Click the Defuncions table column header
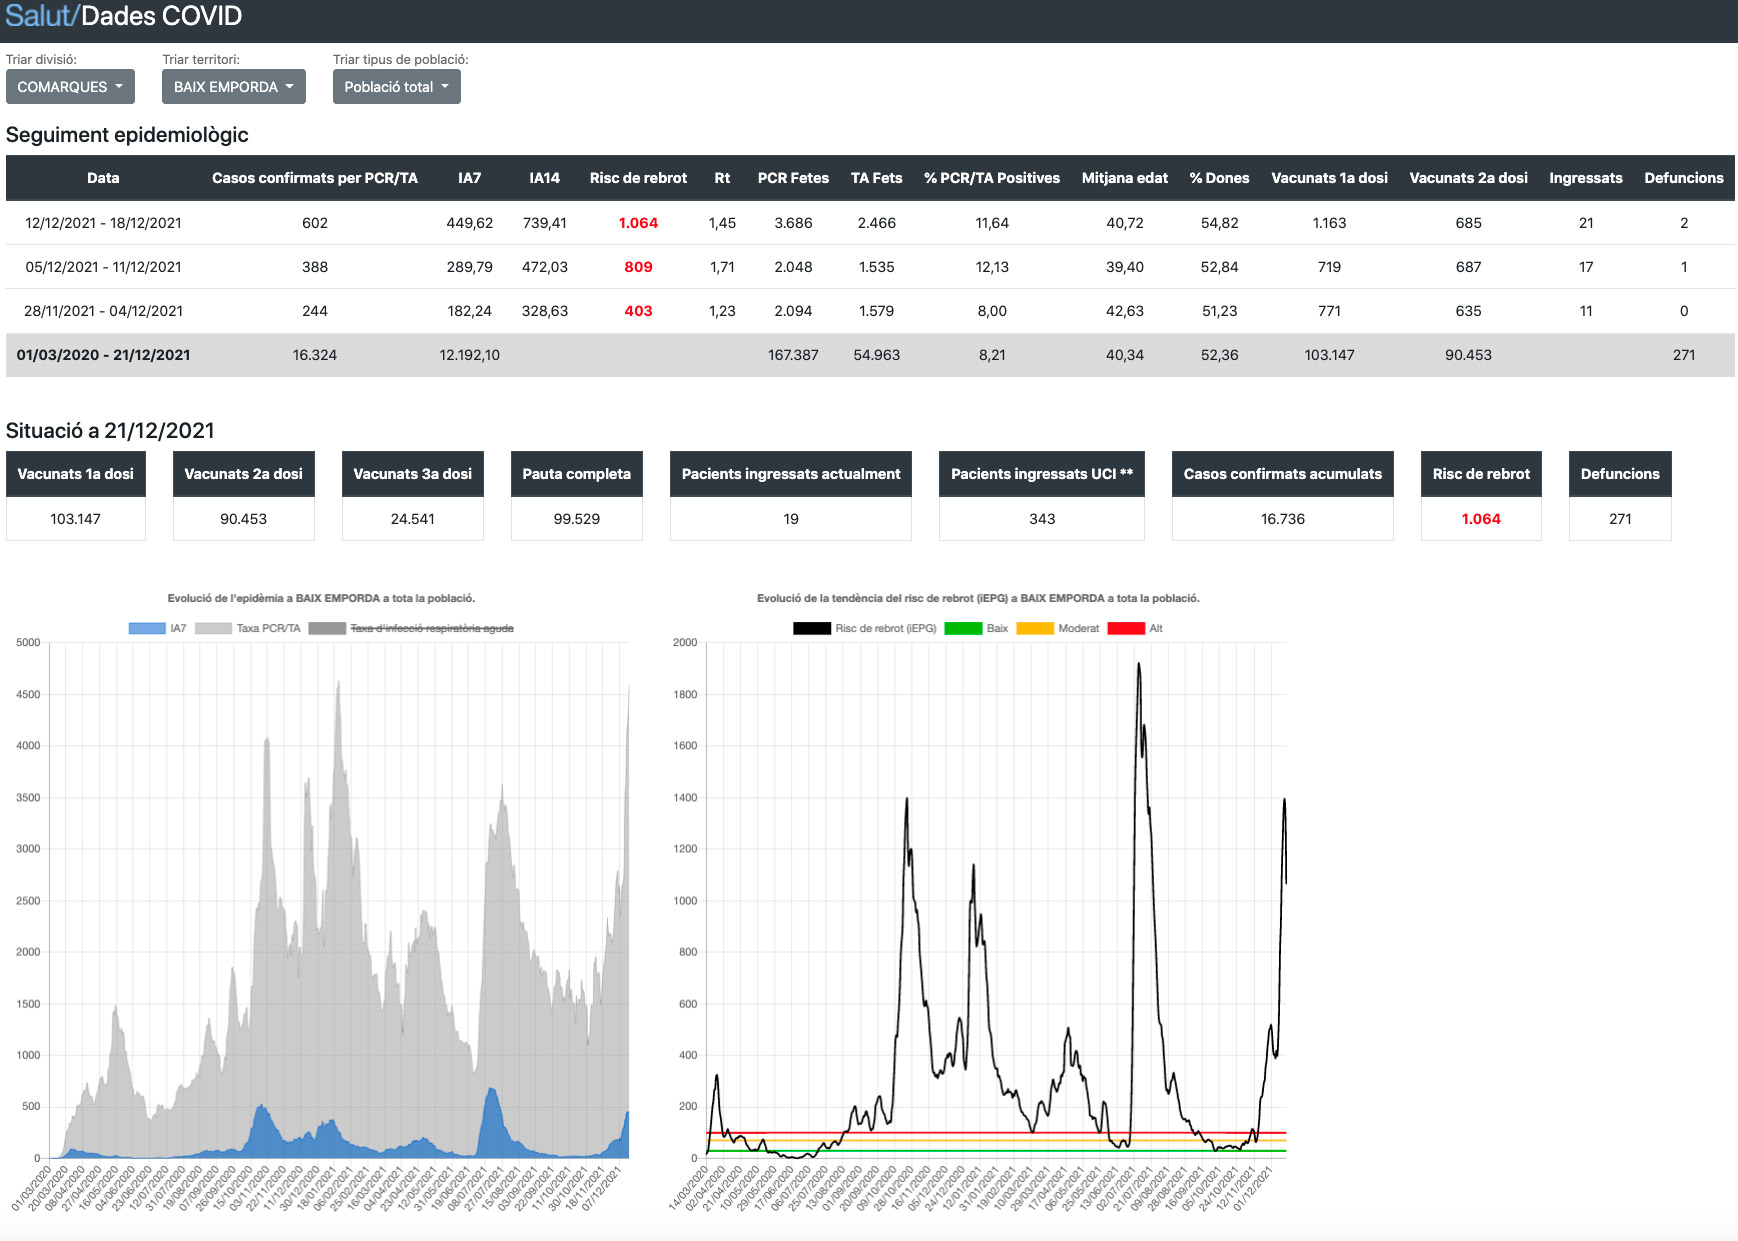The image size is (1738, 1241). point(1684,178)
